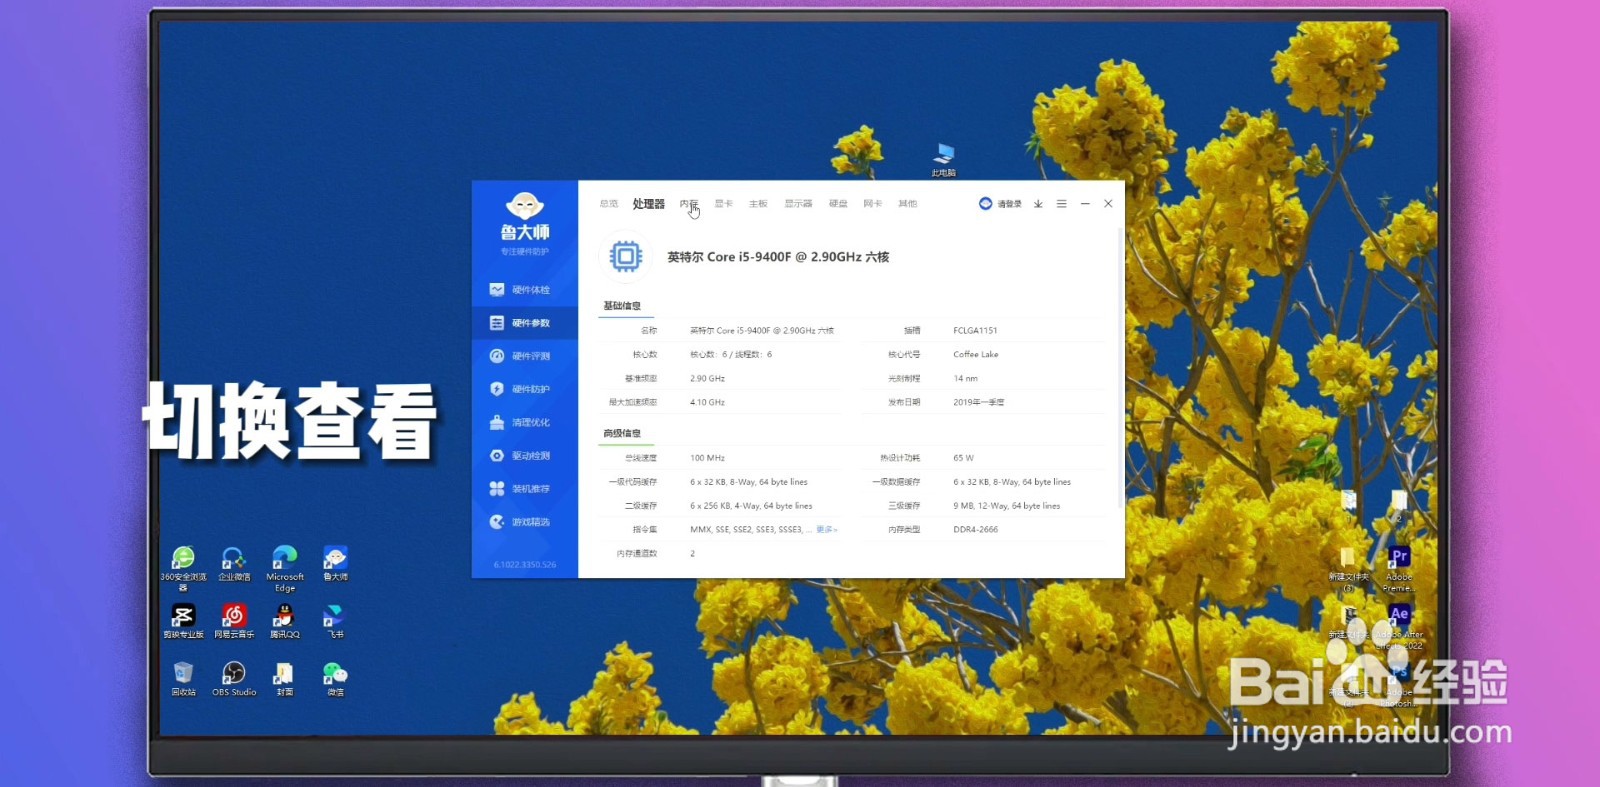Open 驱动检测 driver check section
Screen dimensions: 1600x787
tap(524, 455)
